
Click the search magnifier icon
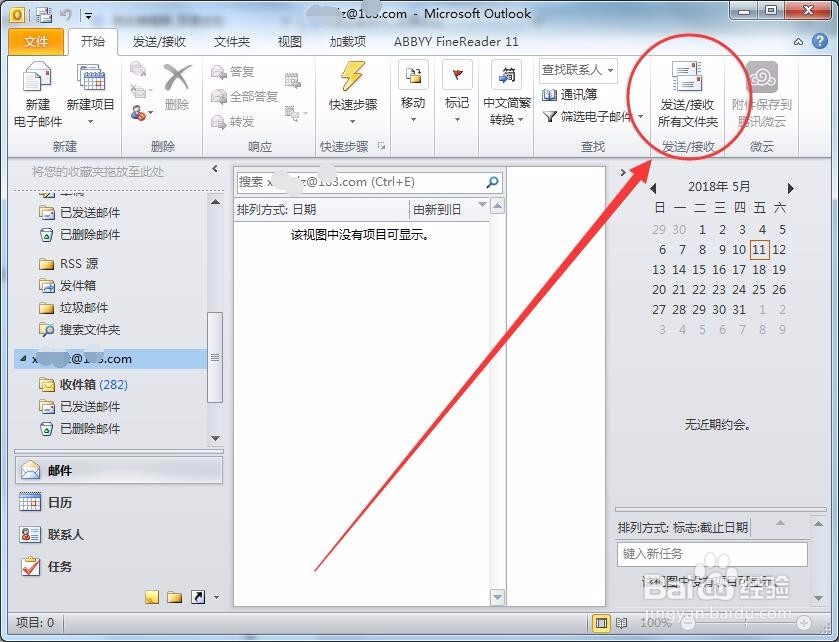[492, 182]
